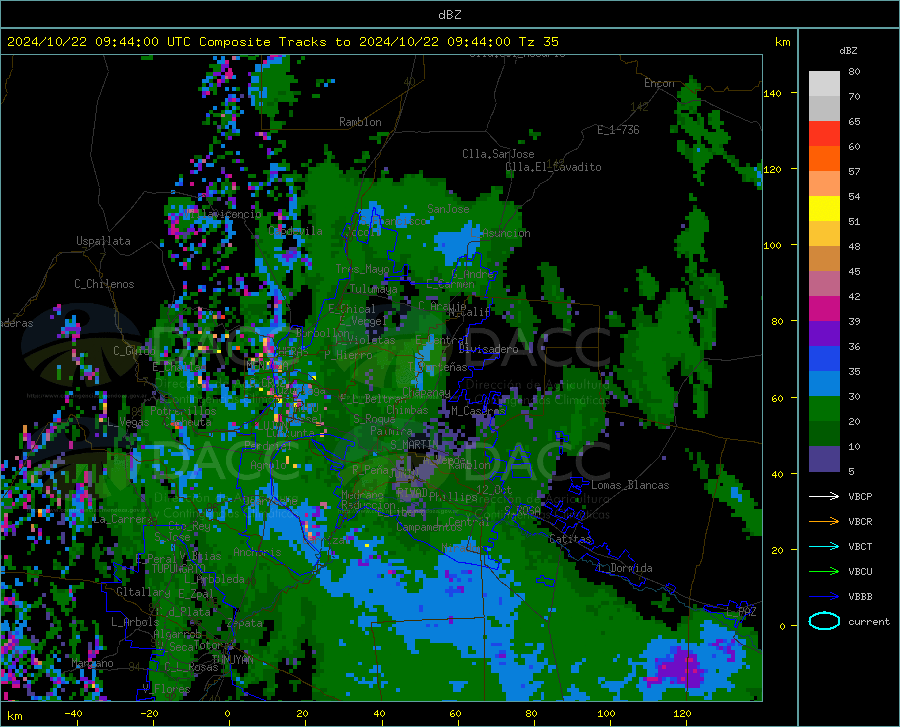Click the 'Potrerillos' map label
The width and height of the screenshot is (900, 727).
tap(183, 411)
